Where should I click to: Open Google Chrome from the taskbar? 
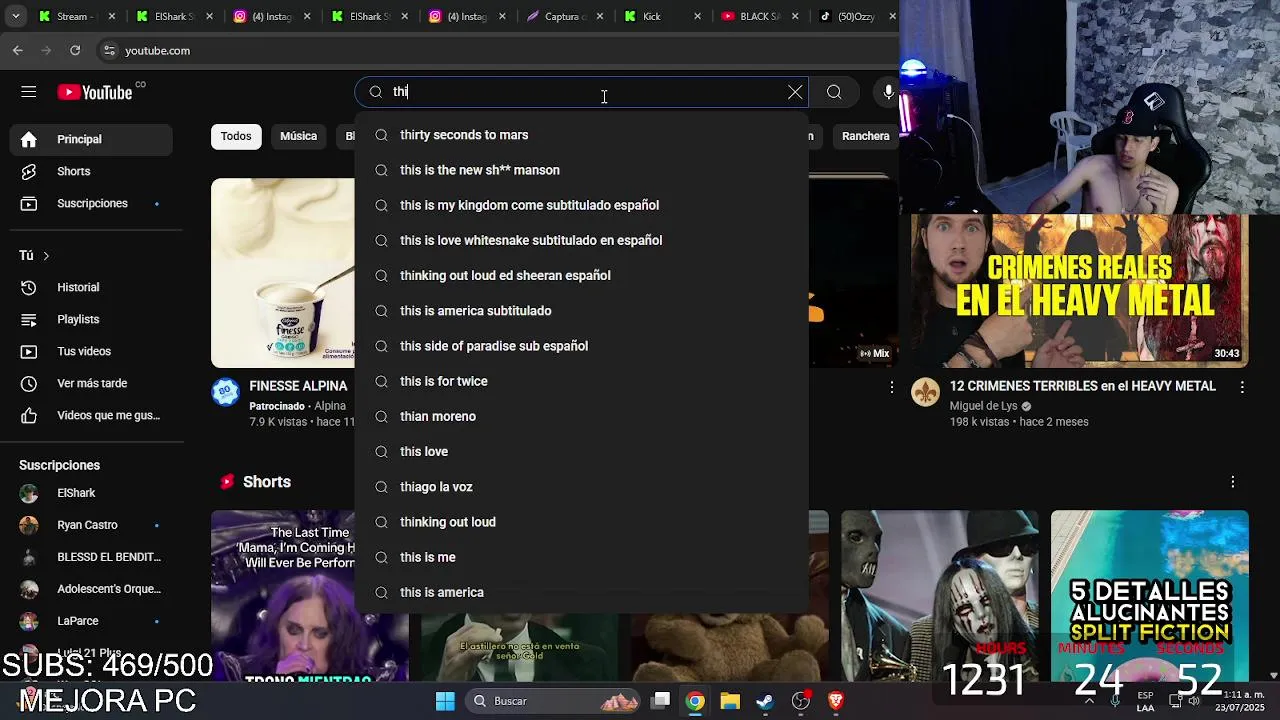click(694, 701)
